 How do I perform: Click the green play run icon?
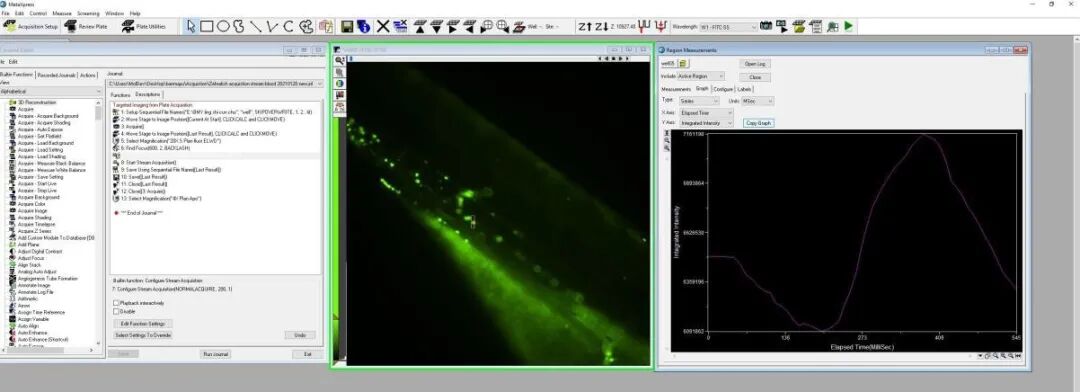pyautogui.click(x=849, y=26)
